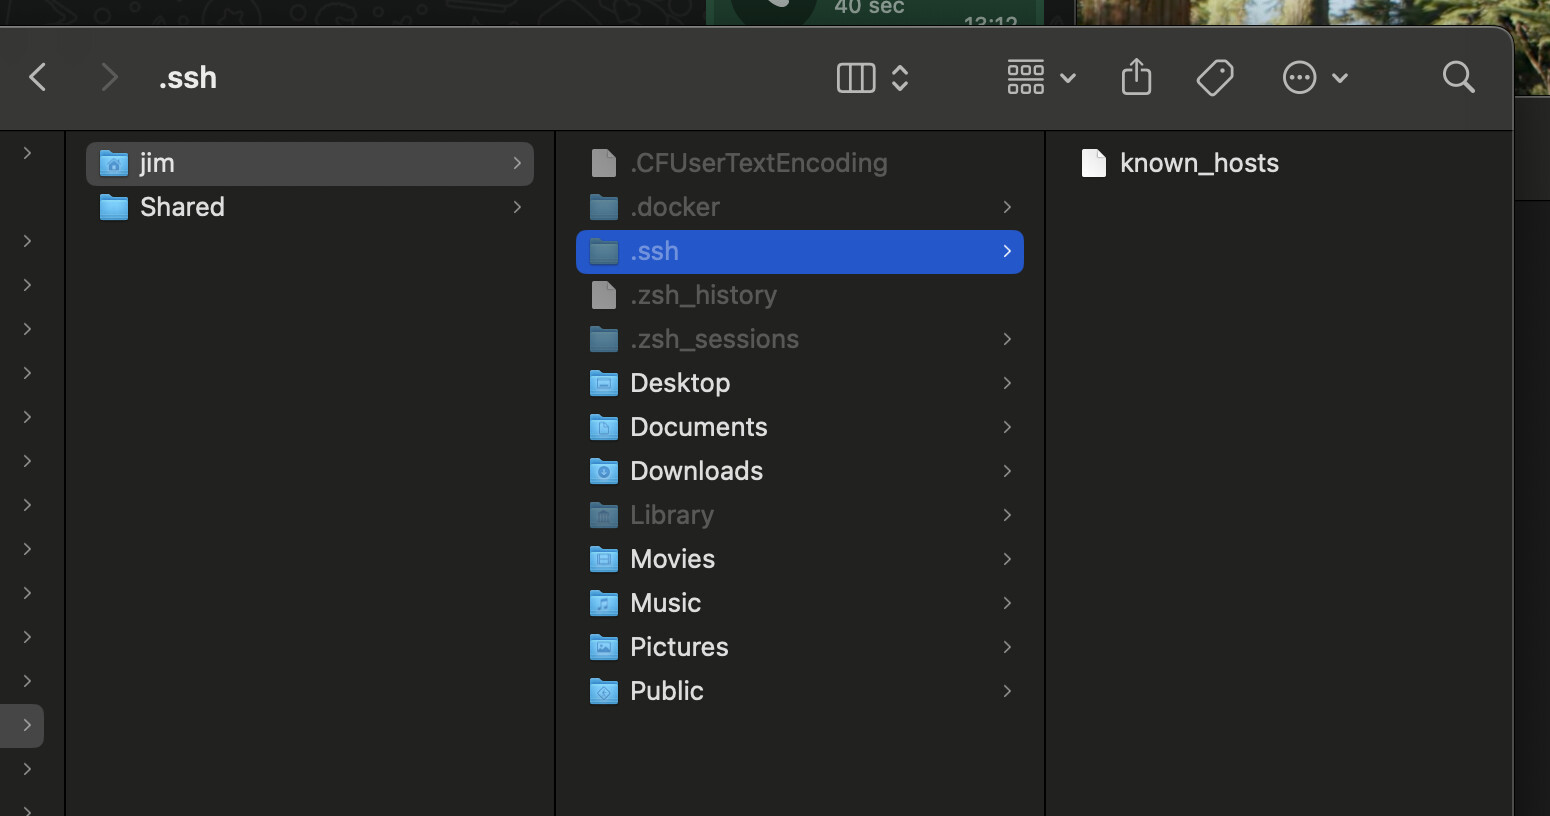The width and height of the screenshot is (1550, 816).
Task: Expand chevron on the .docker row
Action: [1007, 207]
